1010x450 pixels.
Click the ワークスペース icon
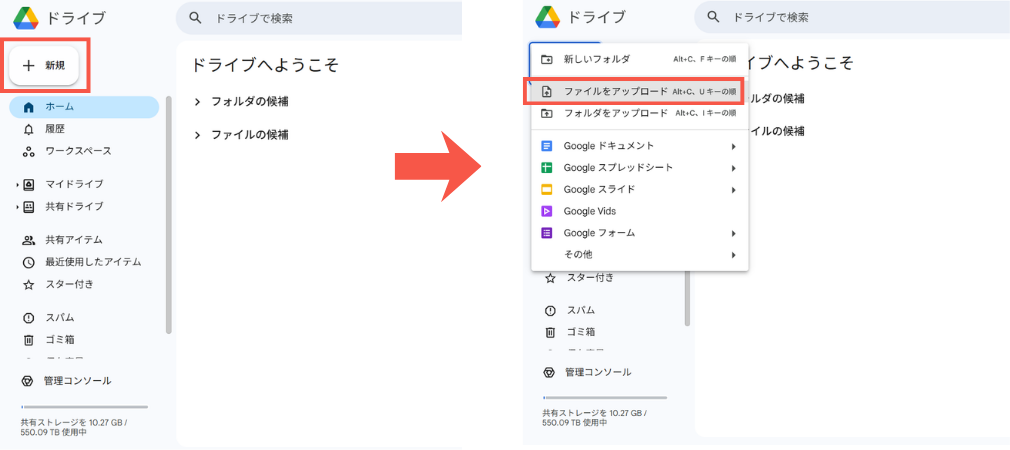(28, 152)
